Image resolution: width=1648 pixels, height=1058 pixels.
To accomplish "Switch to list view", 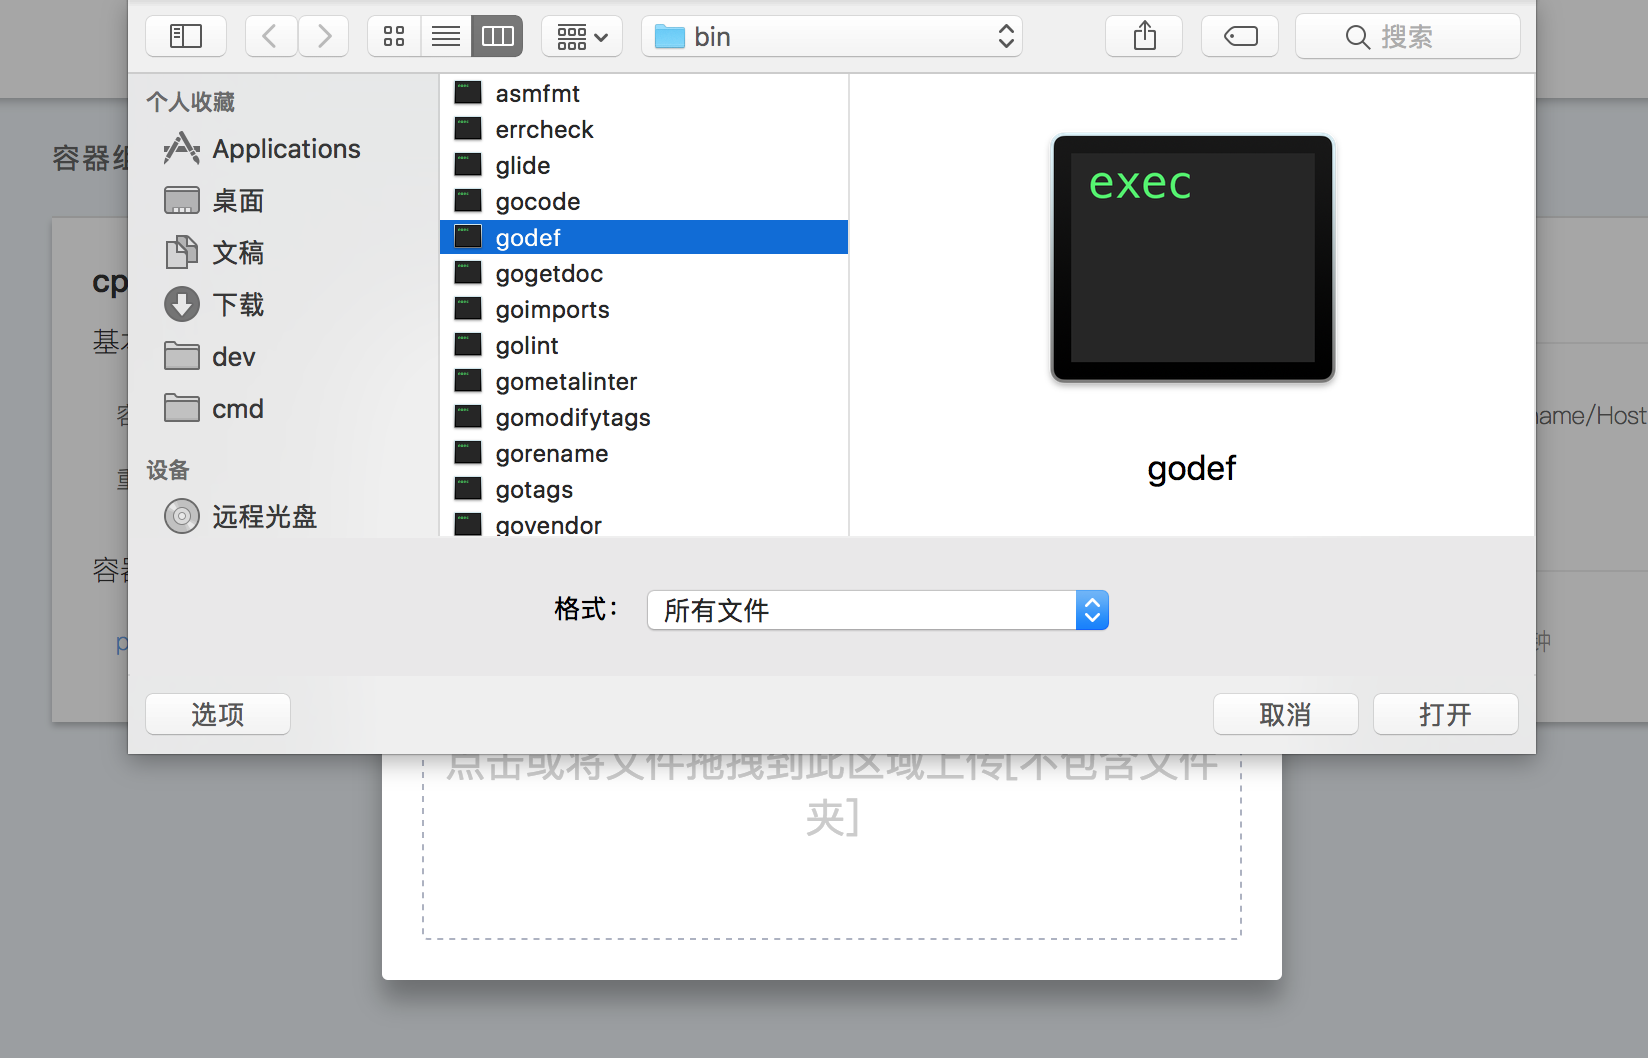I will [446, 37].
